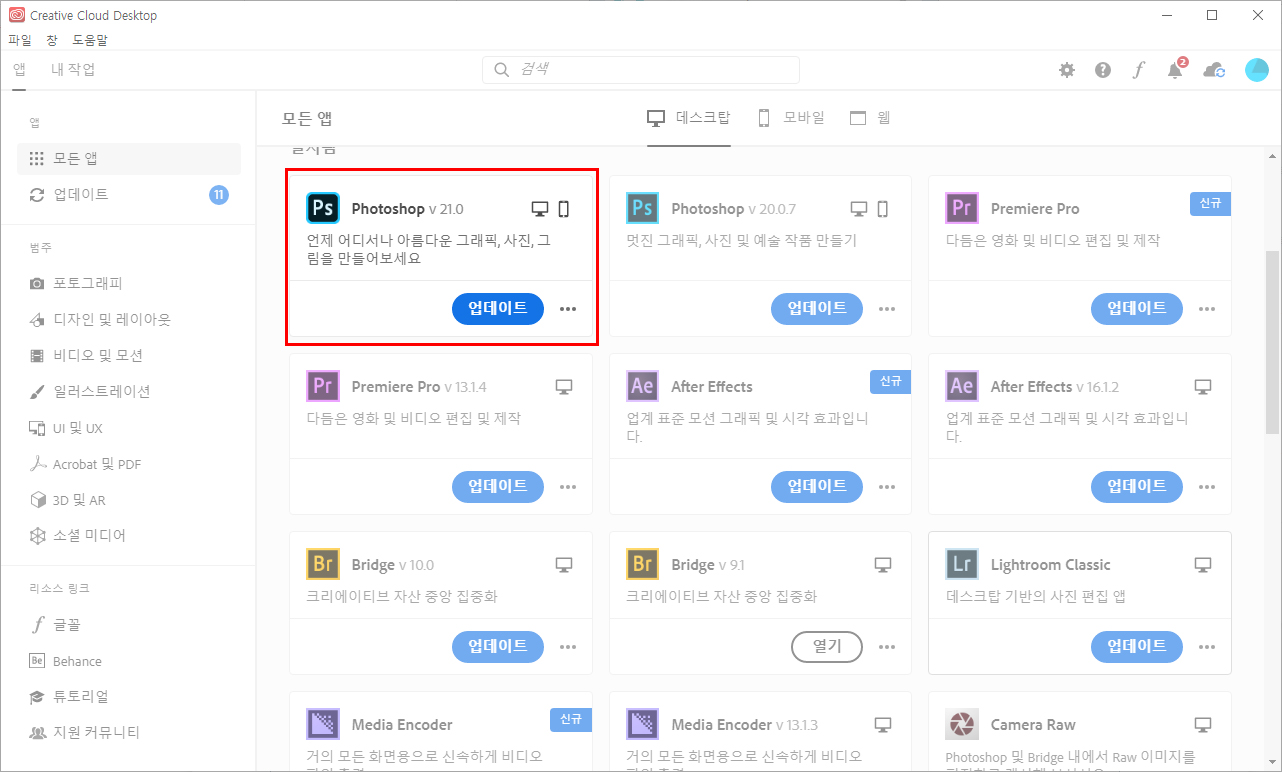Click the Premiere Pro new app icon
The width and height of the screenshot is (1282, 772).
click(x=962, y=208)
